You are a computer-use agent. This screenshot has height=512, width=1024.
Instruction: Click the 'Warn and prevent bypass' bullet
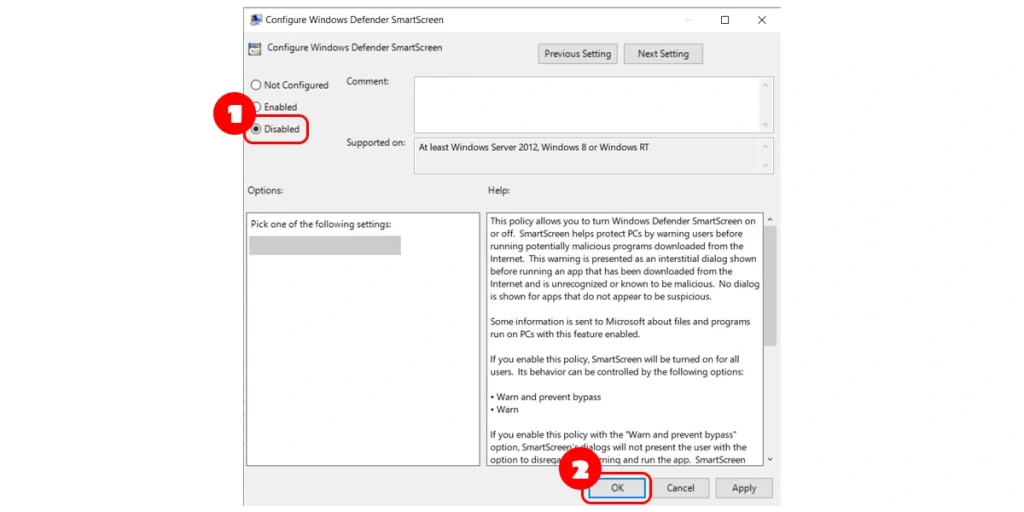(x=545, y=397)
